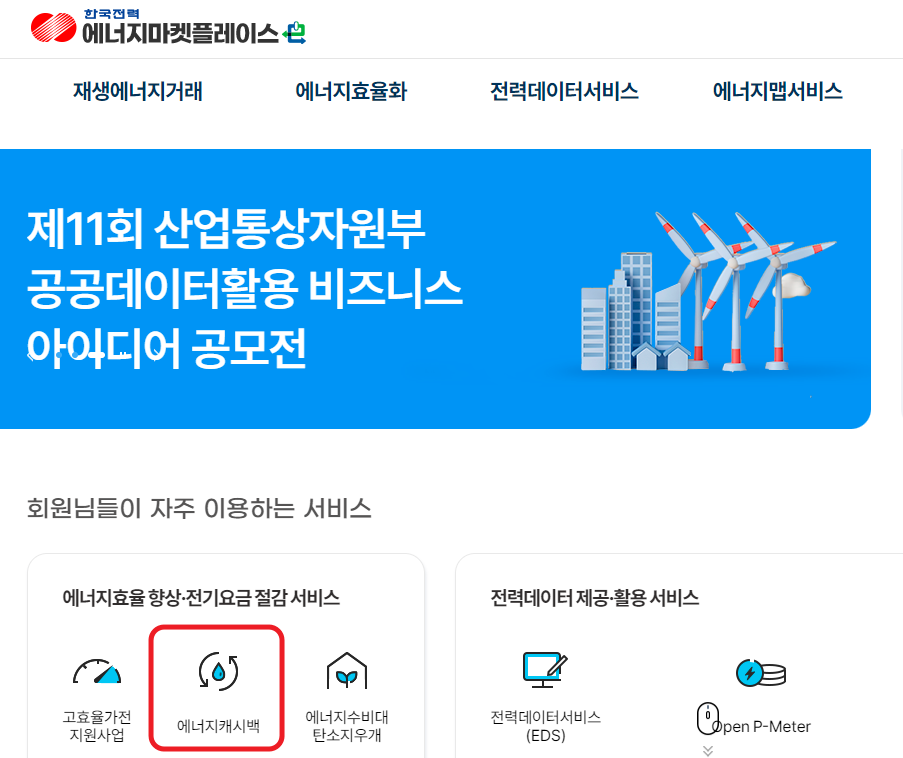Open the 전력데이터서비스 (EDS) link
The image size is (903, 758).
point(545,726)
